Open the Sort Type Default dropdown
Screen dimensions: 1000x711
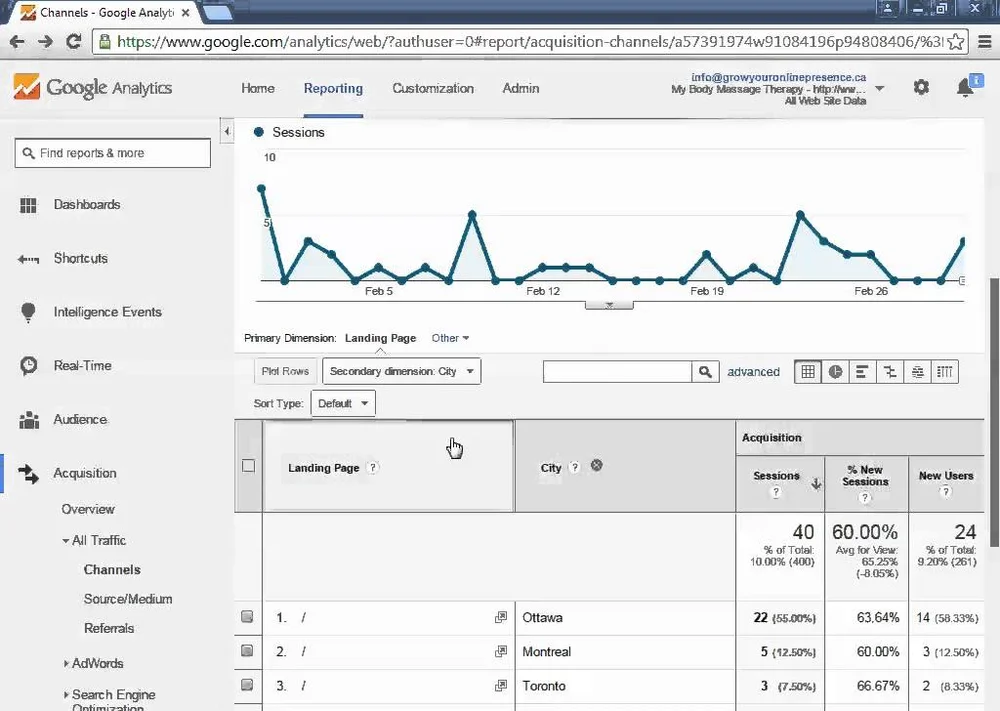(343, 403)
